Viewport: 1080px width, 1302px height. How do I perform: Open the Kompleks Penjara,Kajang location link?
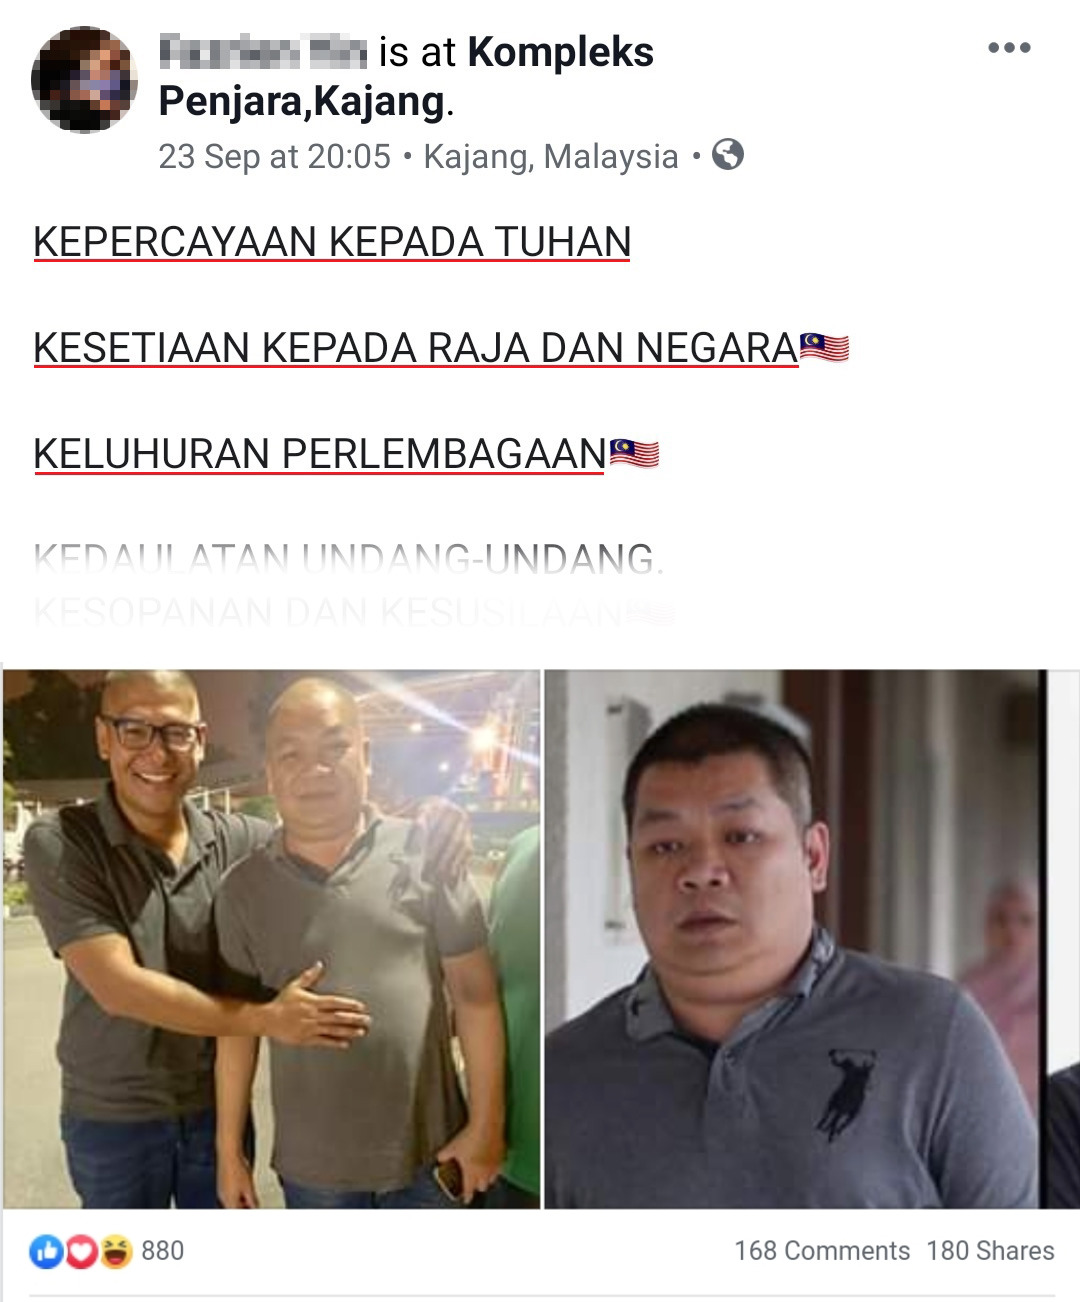406,76
